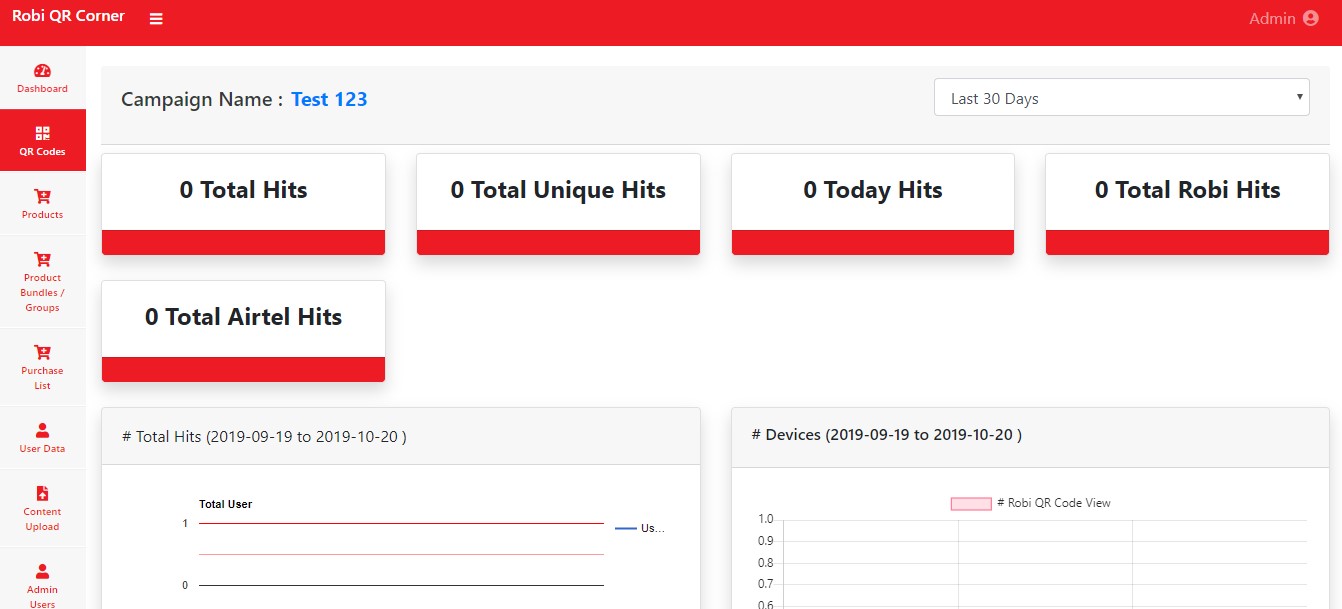1342x609 pixels.
Task: Click the # Robi QR Code View label
Action: coord(1053,503)
